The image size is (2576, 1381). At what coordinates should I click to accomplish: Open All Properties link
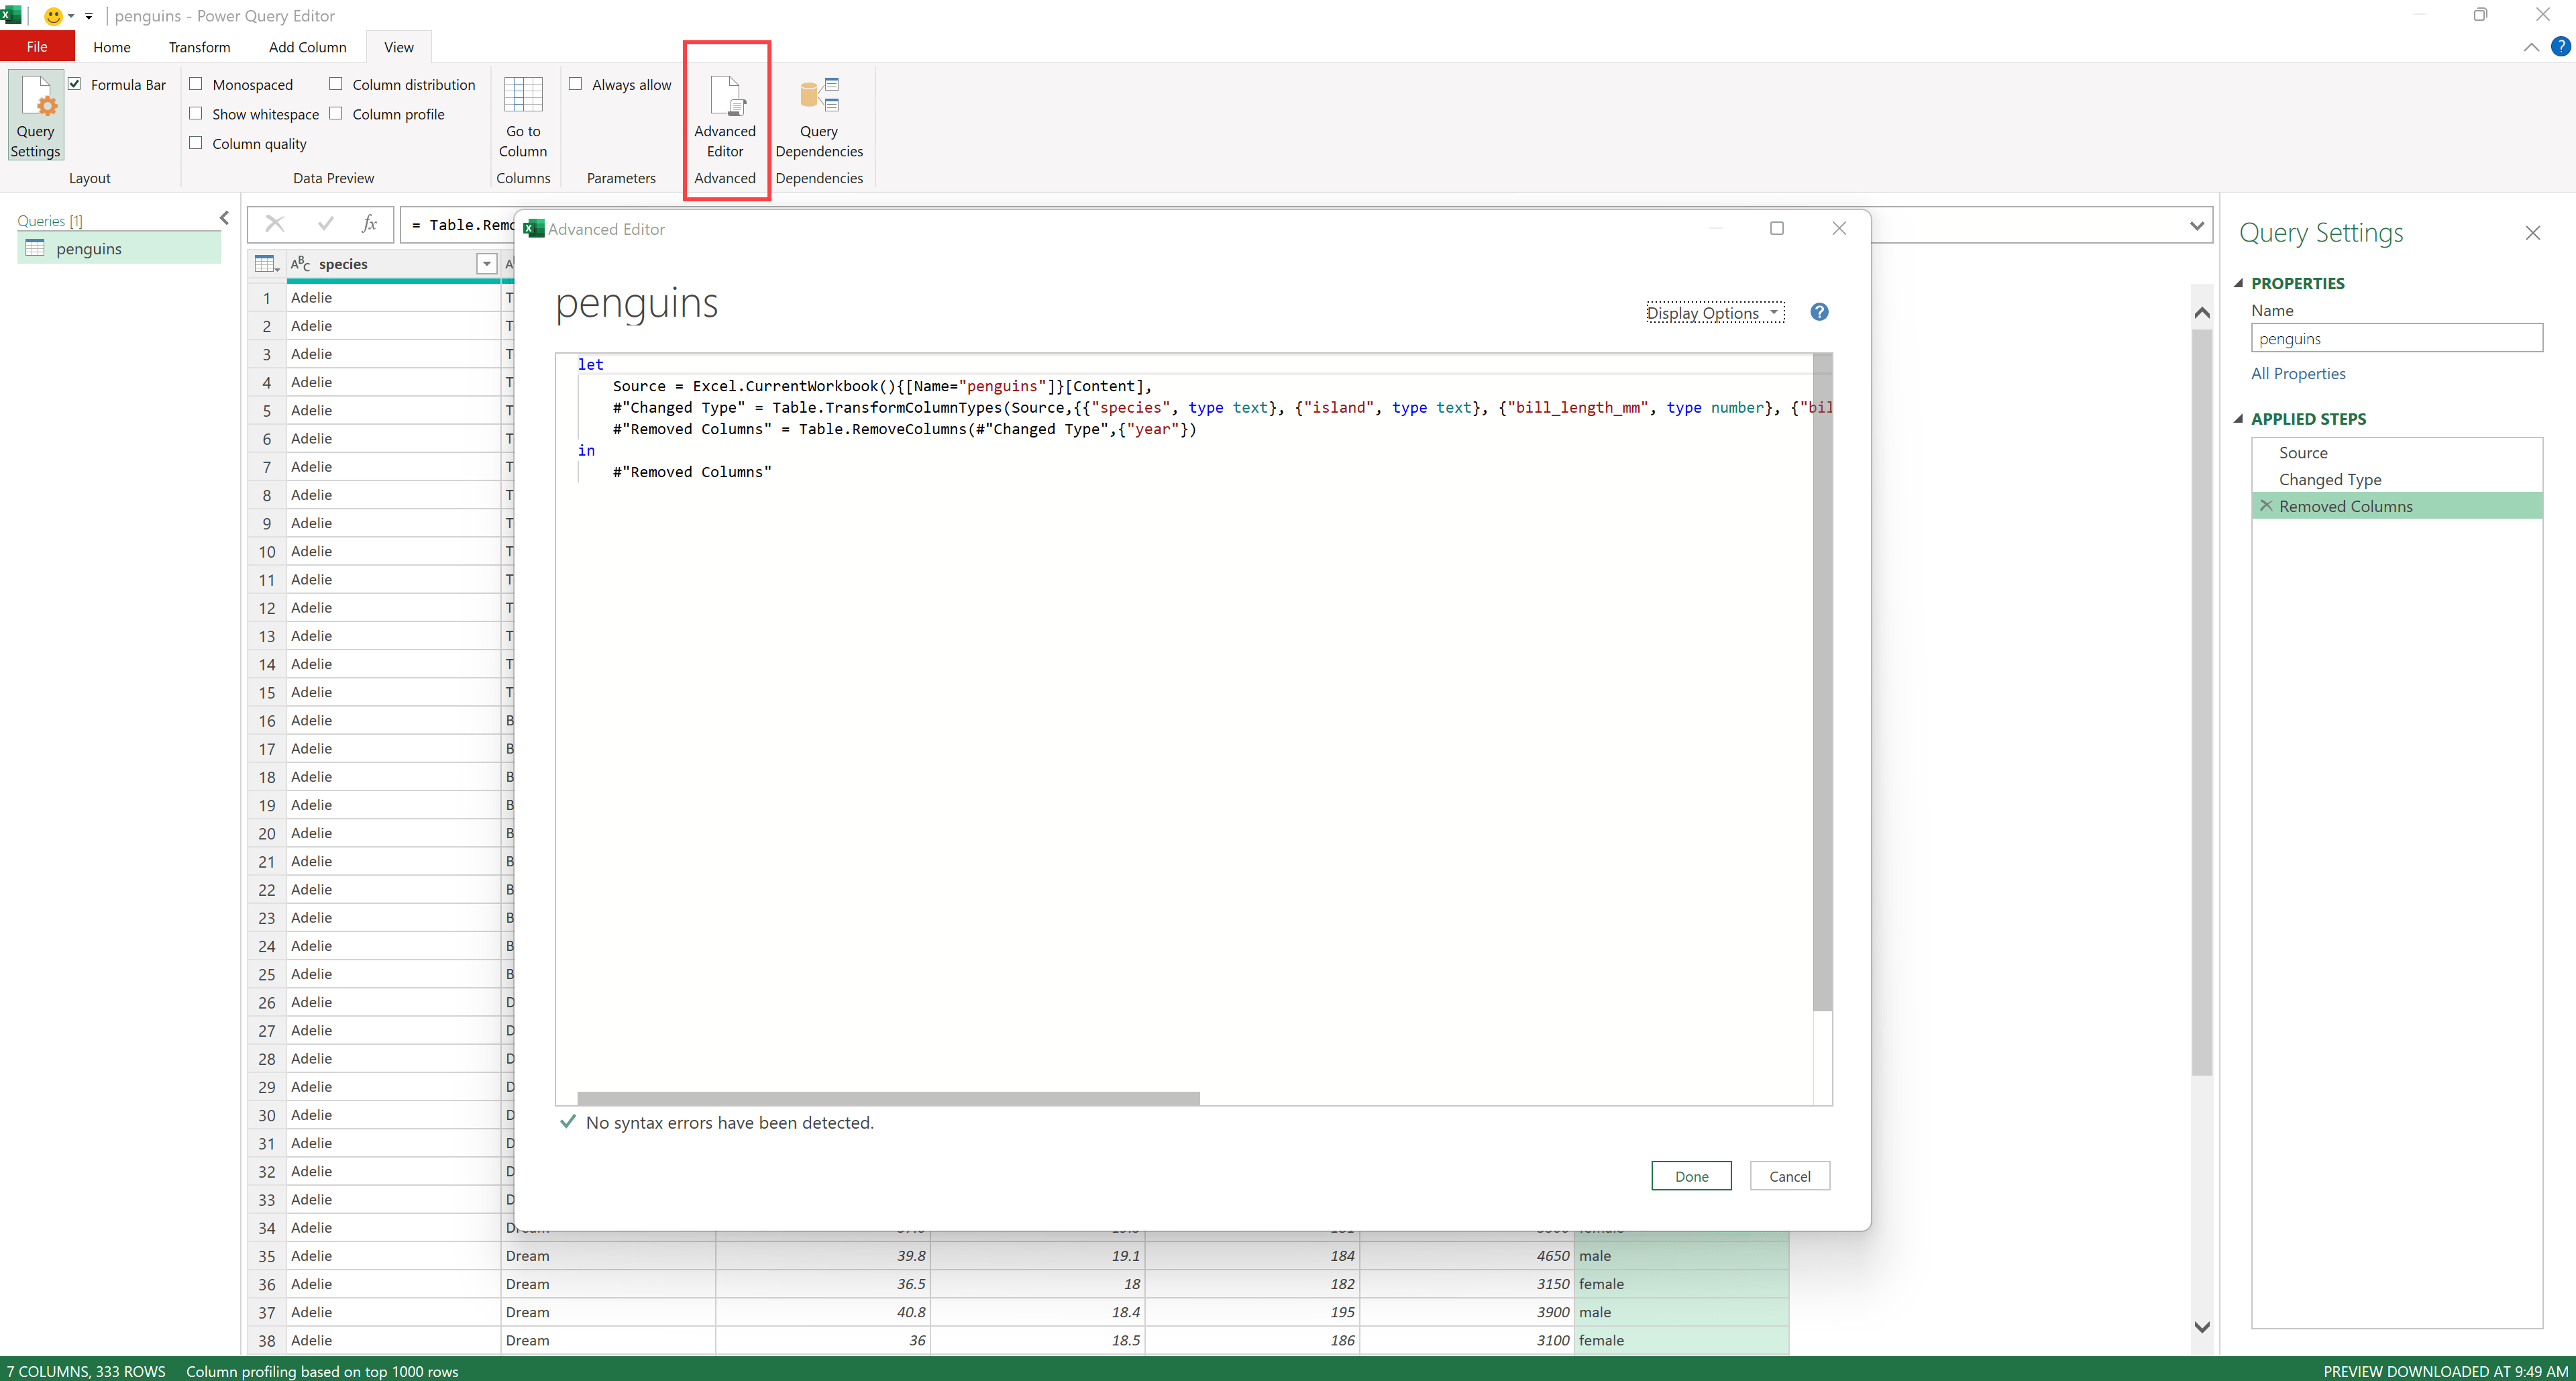[2298, 373]
